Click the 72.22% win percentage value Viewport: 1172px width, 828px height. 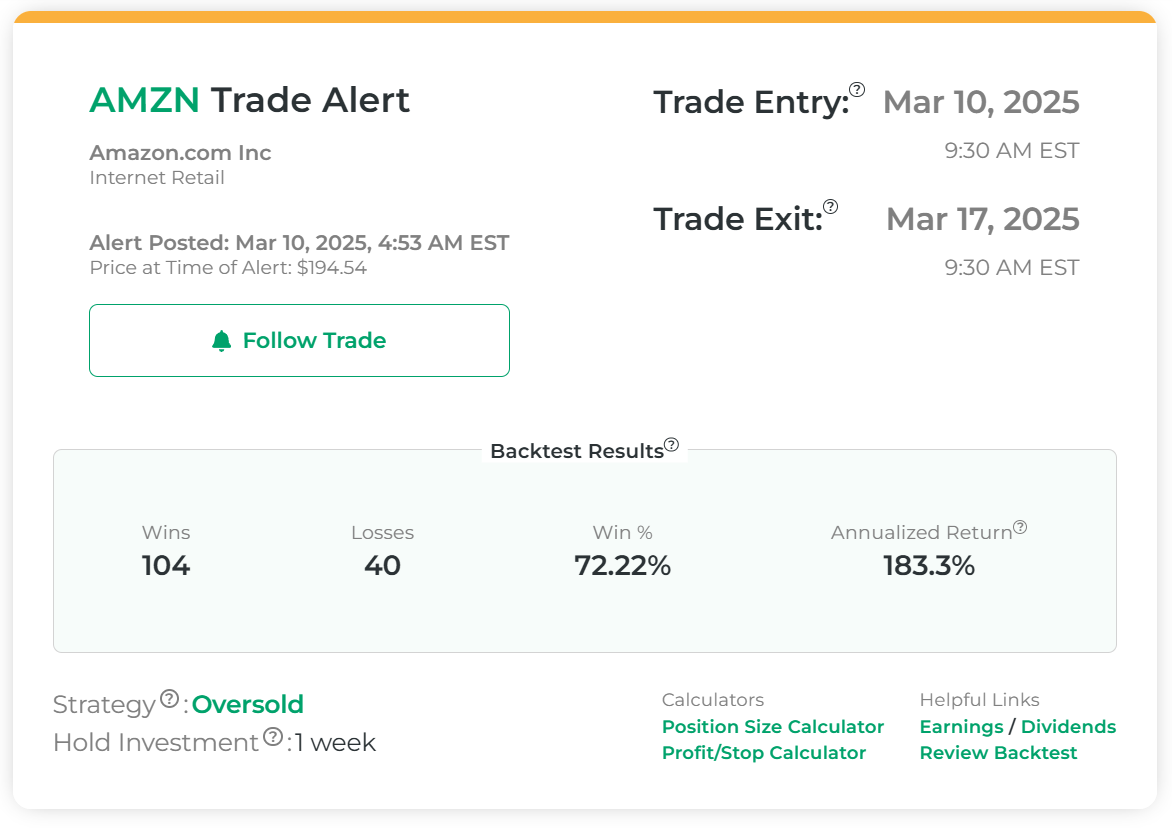(622, 566)
